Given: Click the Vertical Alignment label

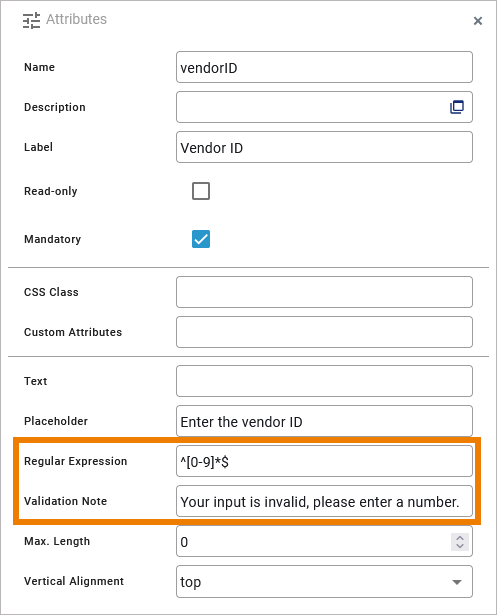Looking at the screenshot, I should click(74, 581).
